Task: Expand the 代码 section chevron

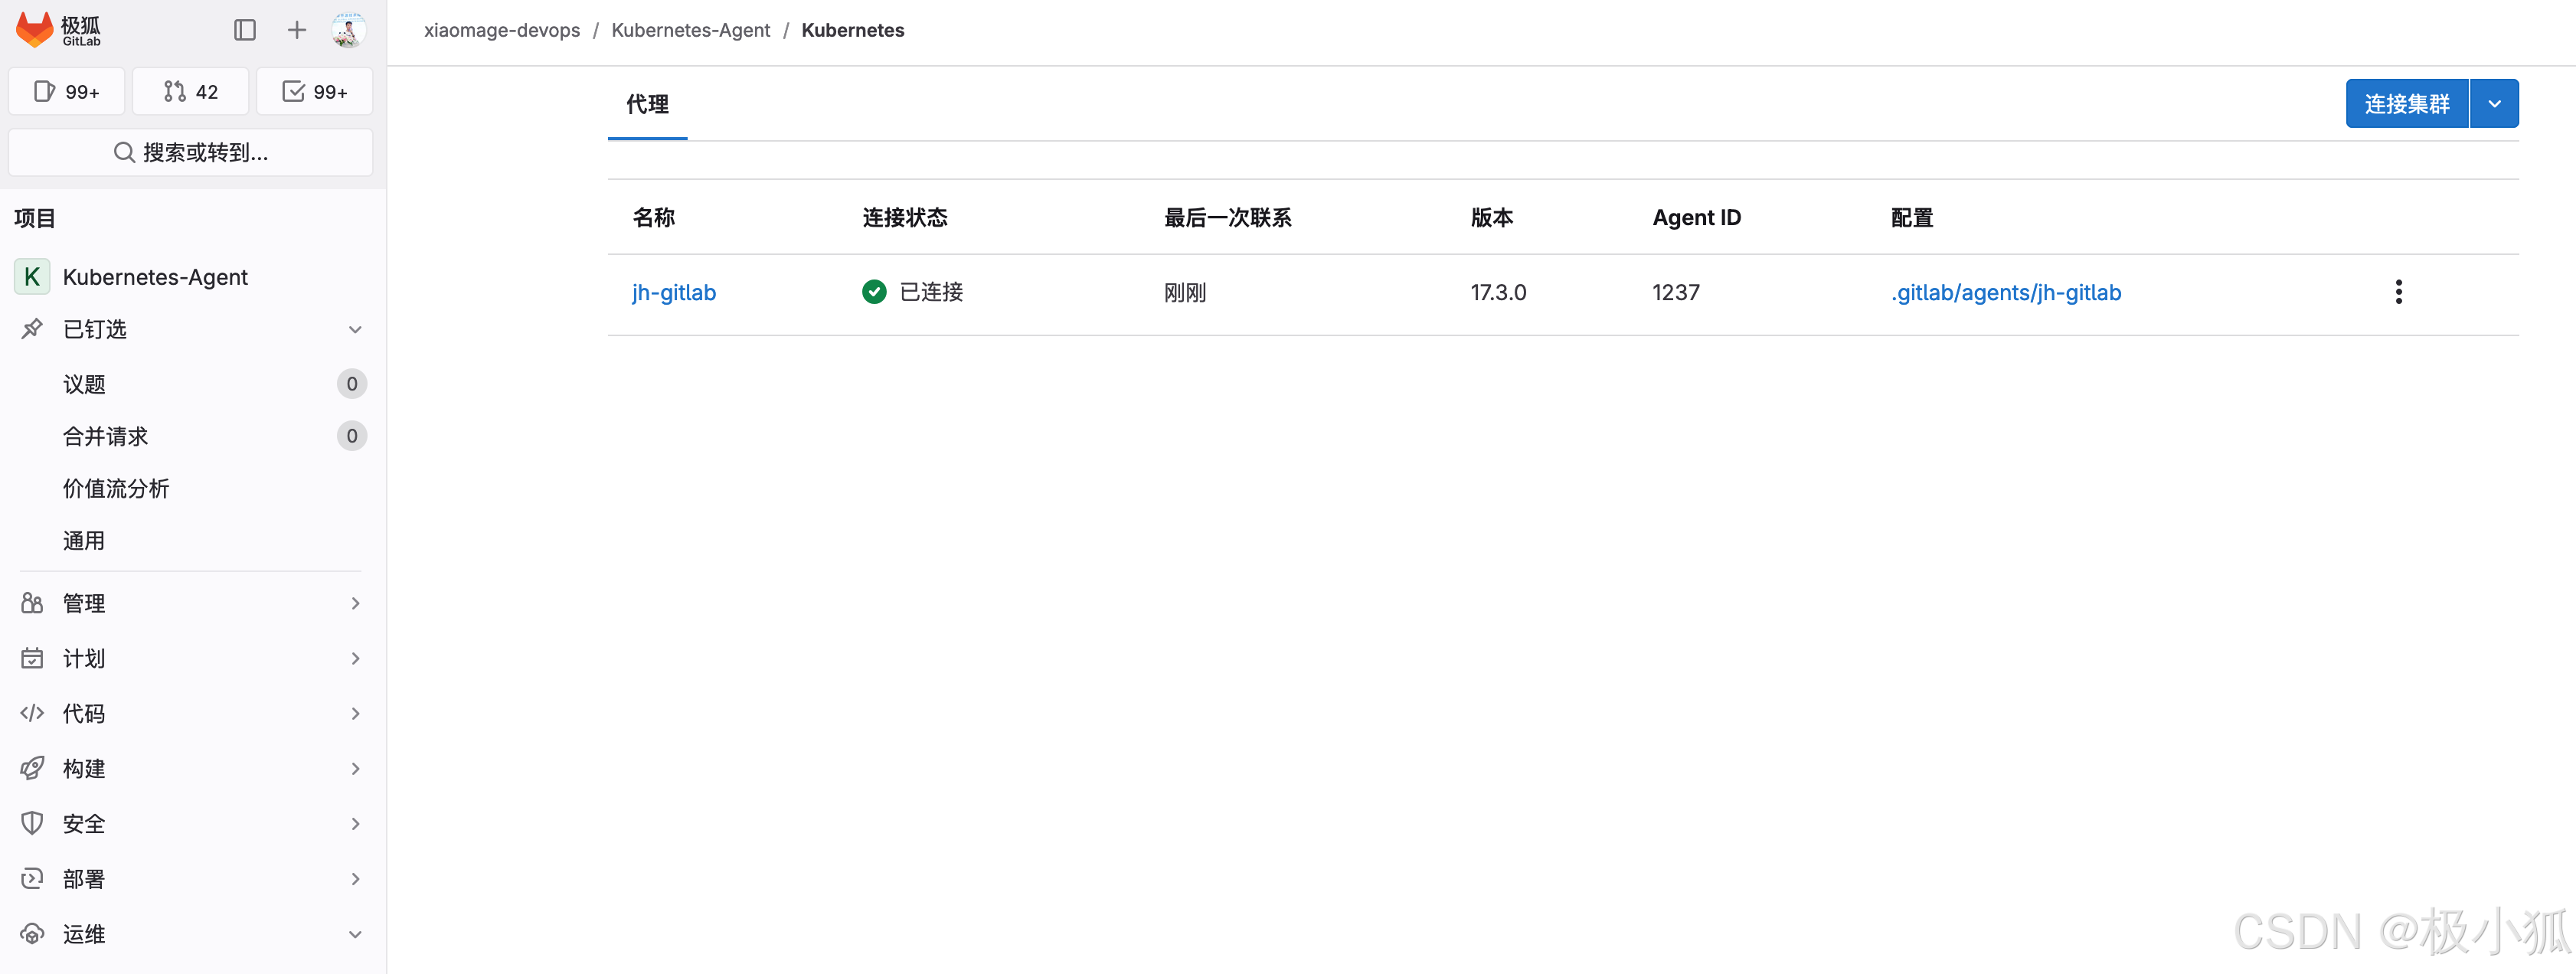Action: 355,713
